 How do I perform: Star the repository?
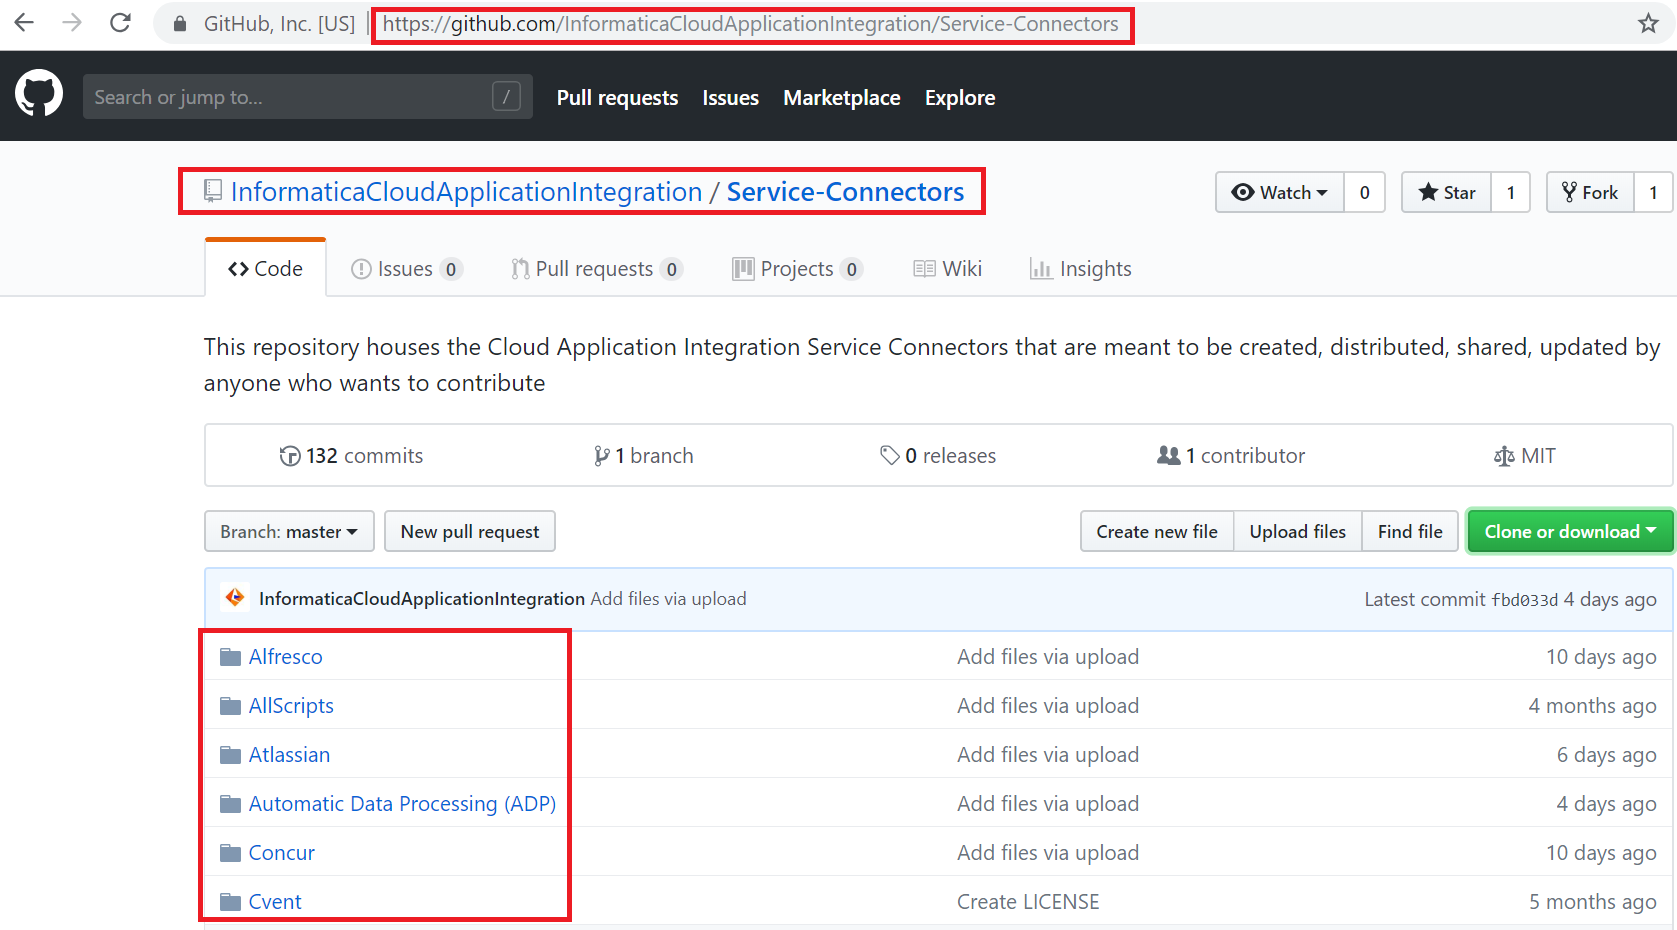tap(1446, 192)
